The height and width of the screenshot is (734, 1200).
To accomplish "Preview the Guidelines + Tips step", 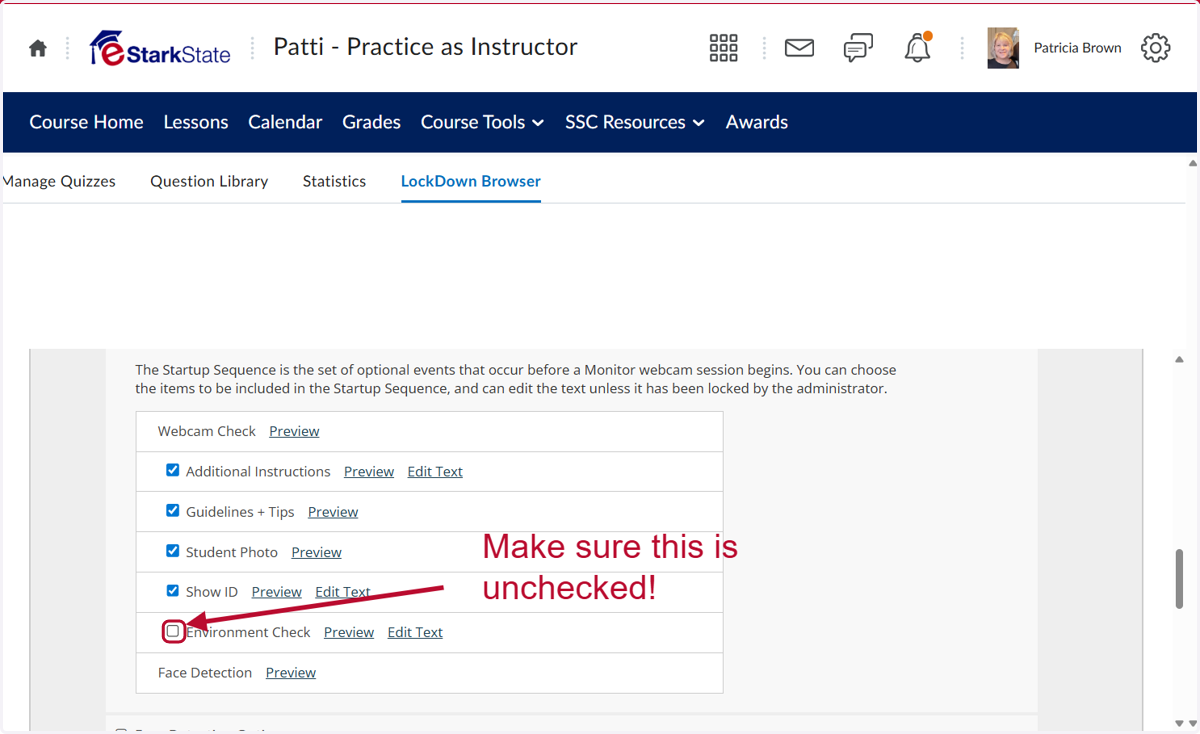I will point(333,511).
